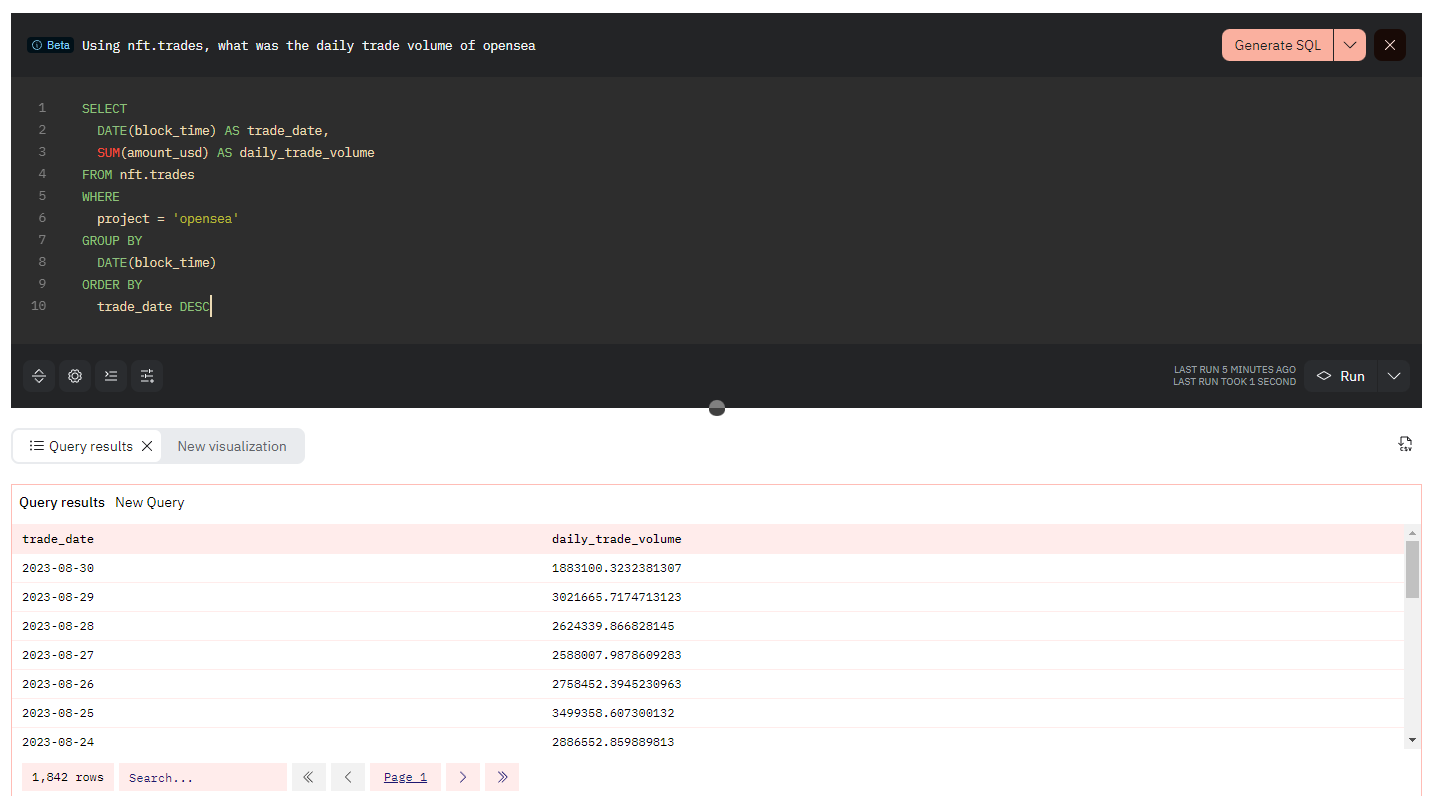1431x796 pixels.
Task: Click the 'opensea' string in the editor
Action: tap(206, 218)
